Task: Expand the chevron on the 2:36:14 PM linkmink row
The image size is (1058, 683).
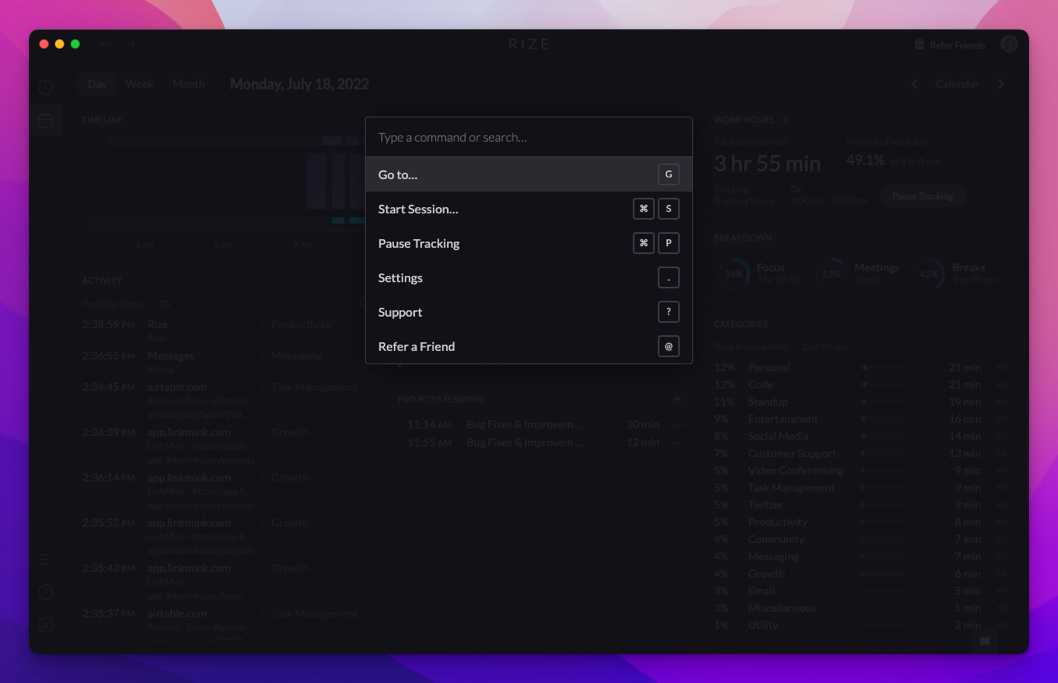Action: tap(263, 478)
